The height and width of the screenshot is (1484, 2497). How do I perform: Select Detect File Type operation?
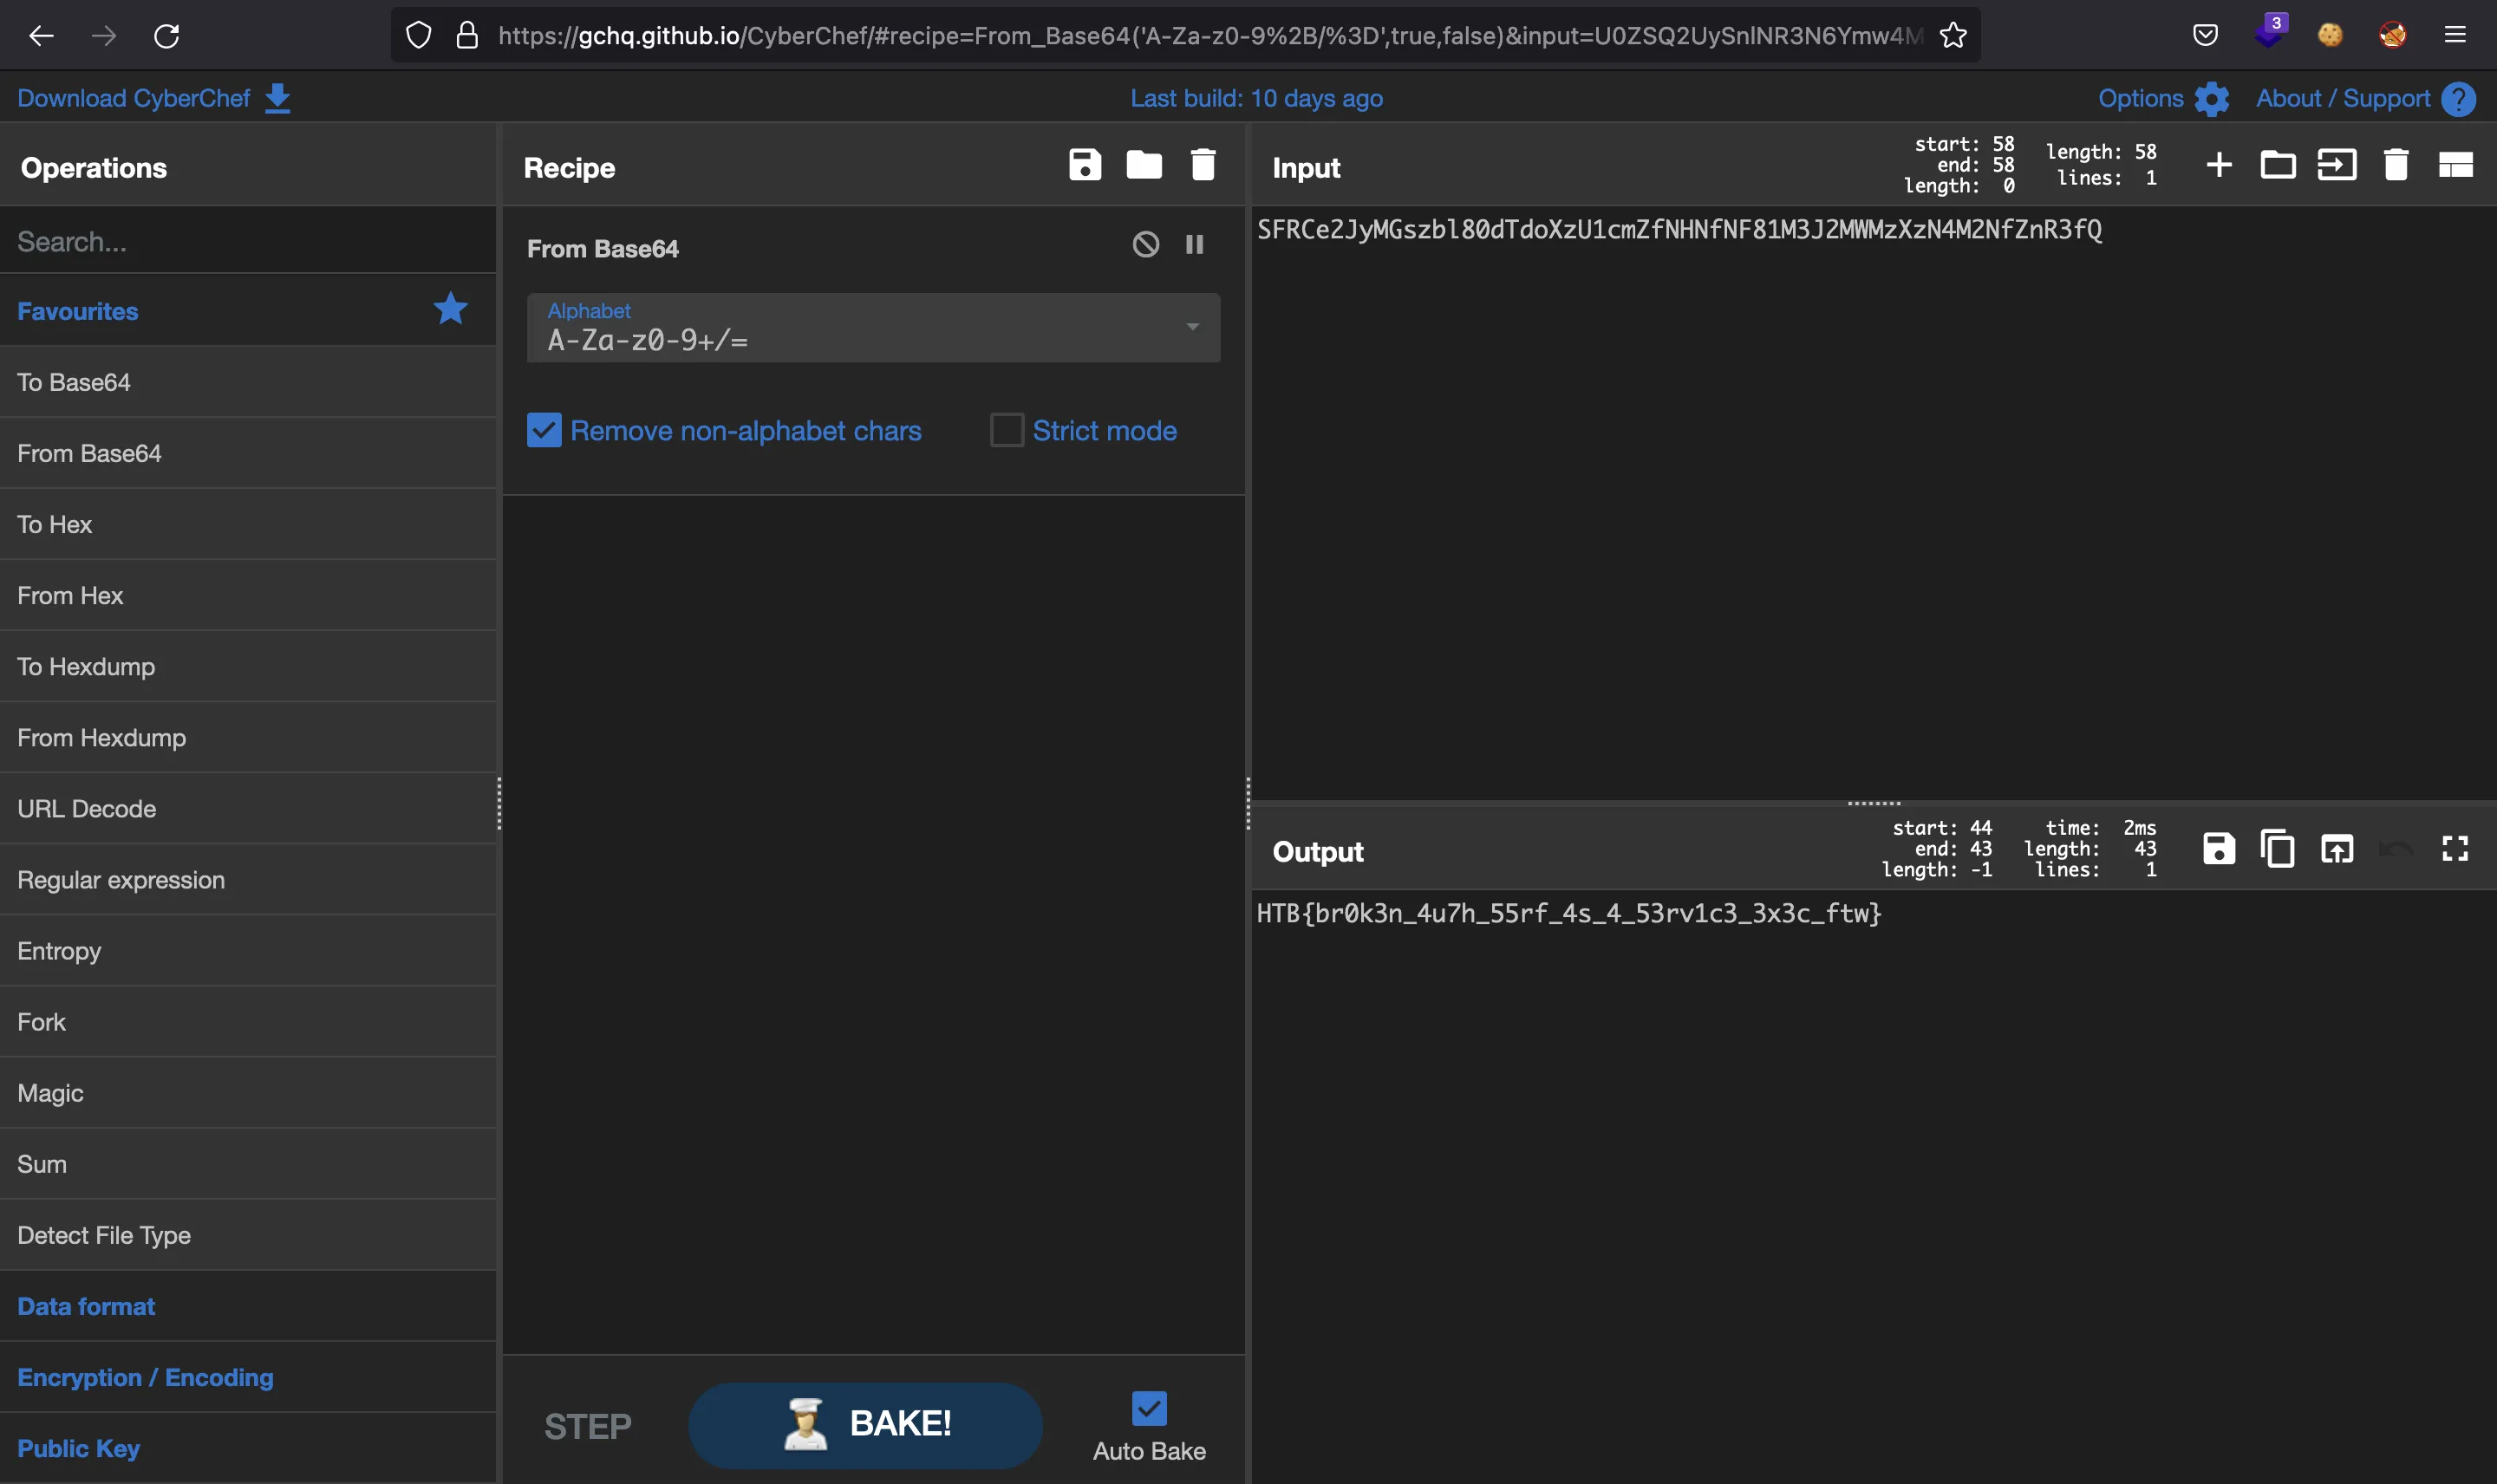point(248,1235)
